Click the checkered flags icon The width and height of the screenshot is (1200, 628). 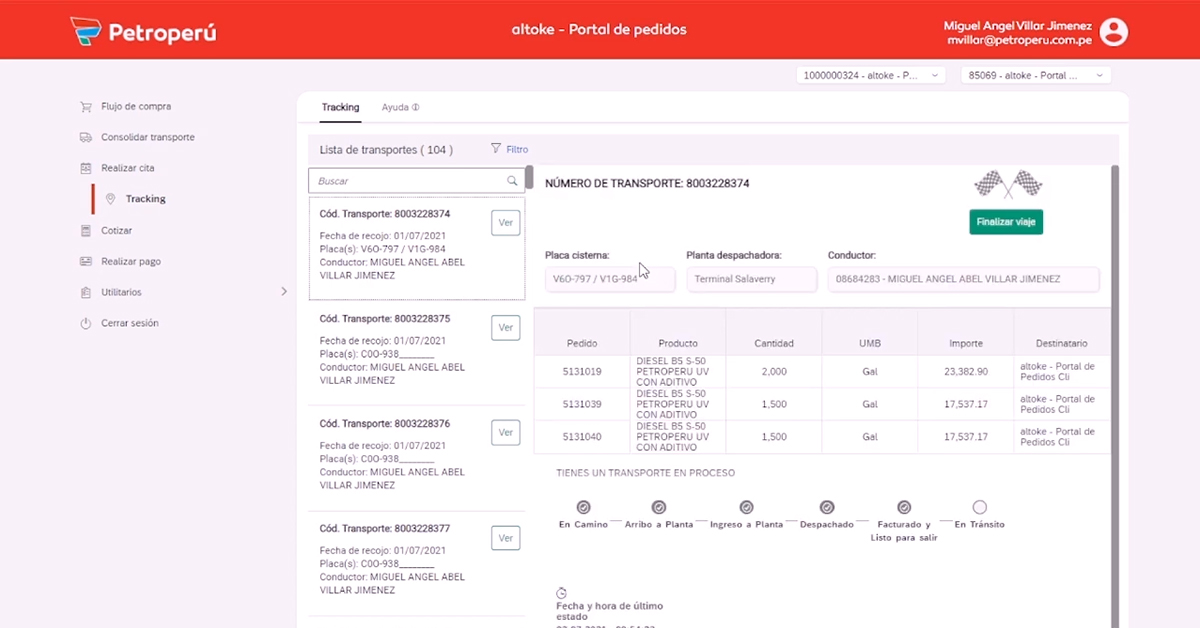point(1007,184)
